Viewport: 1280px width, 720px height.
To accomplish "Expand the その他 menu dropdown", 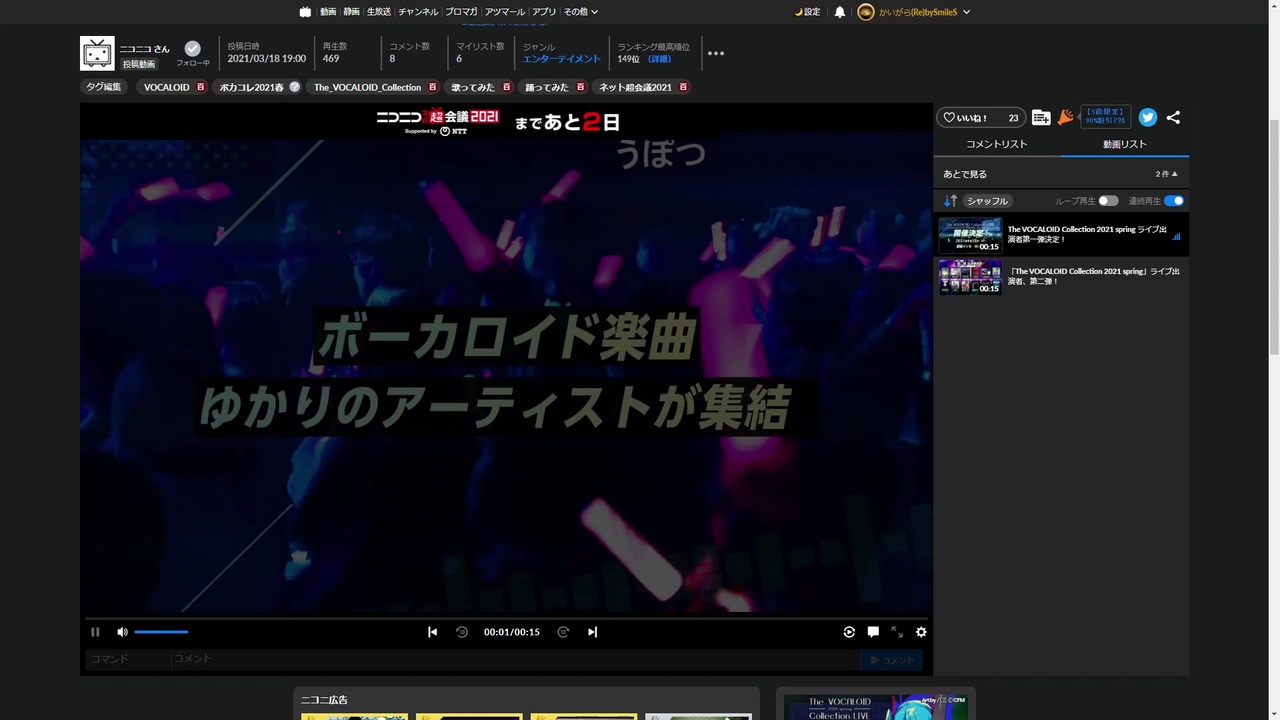I will point(581,12).
